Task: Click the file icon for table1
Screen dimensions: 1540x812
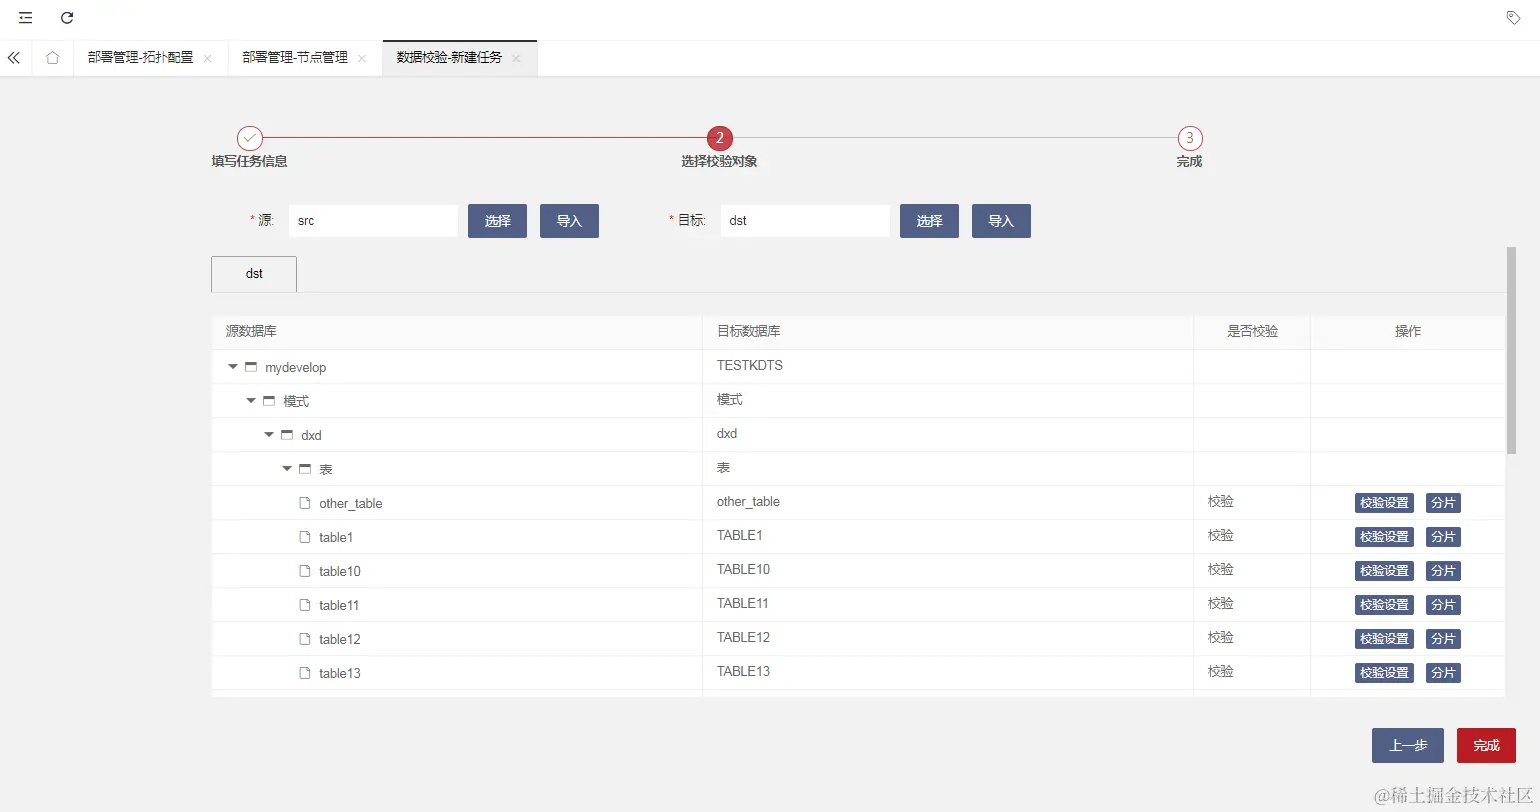Action: (x=306, y=537)
